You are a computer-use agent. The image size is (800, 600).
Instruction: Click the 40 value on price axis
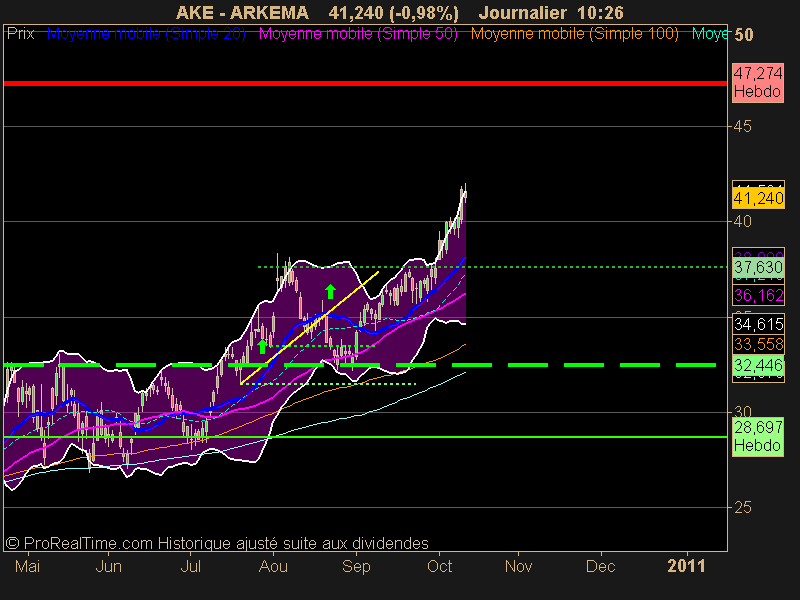[x=742, y=221]
